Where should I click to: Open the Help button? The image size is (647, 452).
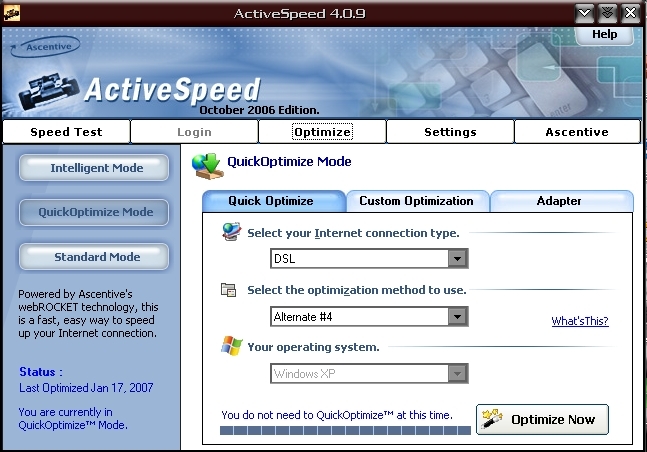click(604, 35)
